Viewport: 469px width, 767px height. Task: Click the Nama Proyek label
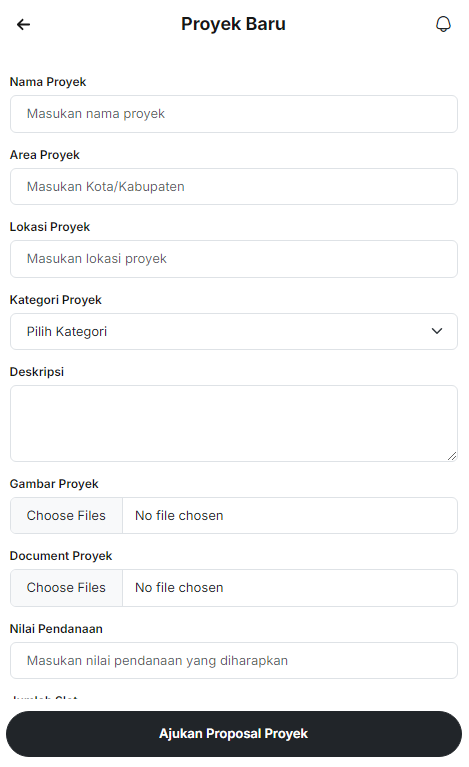coord(48,82)
